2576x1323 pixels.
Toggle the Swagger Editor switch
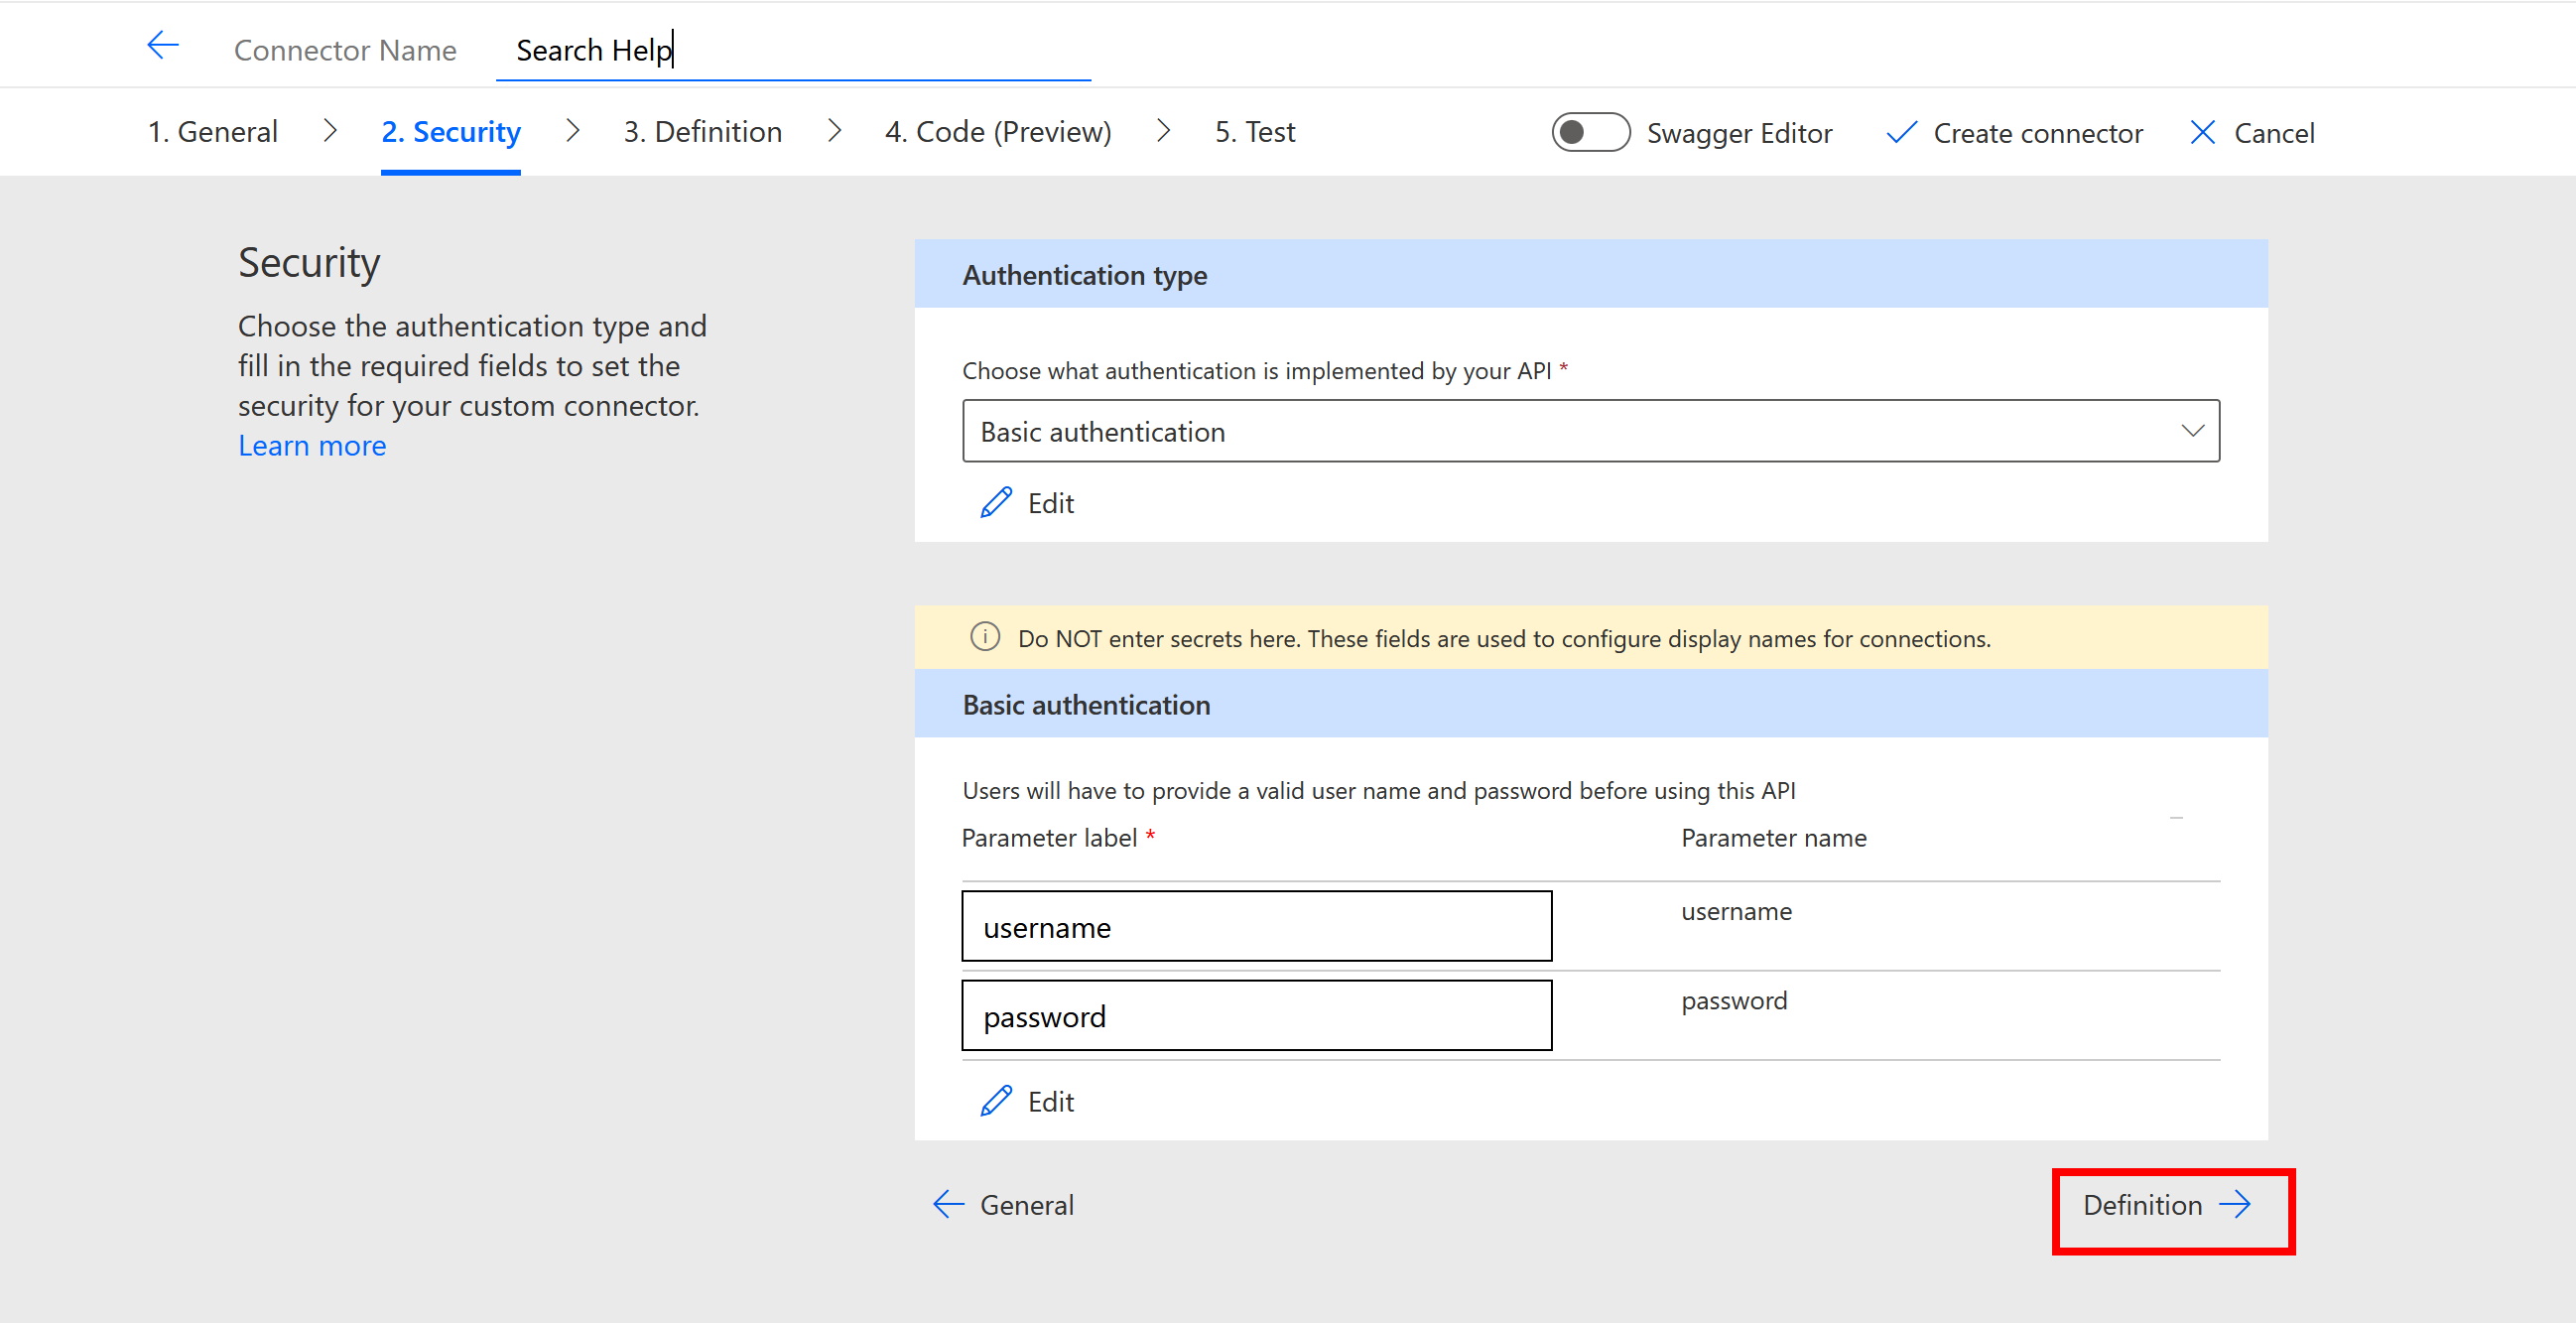tap(1590, 133)
